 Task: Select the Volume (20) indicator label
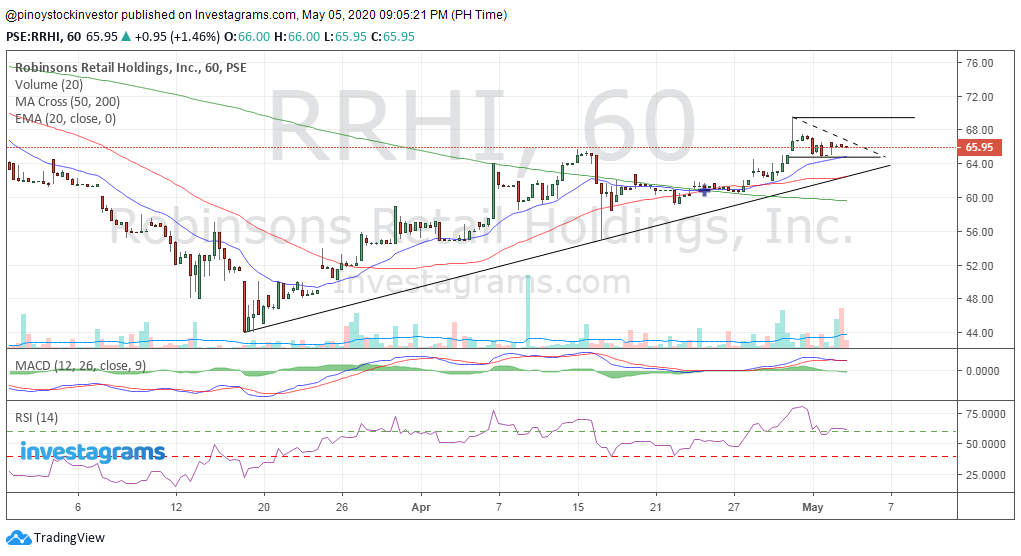49,85
